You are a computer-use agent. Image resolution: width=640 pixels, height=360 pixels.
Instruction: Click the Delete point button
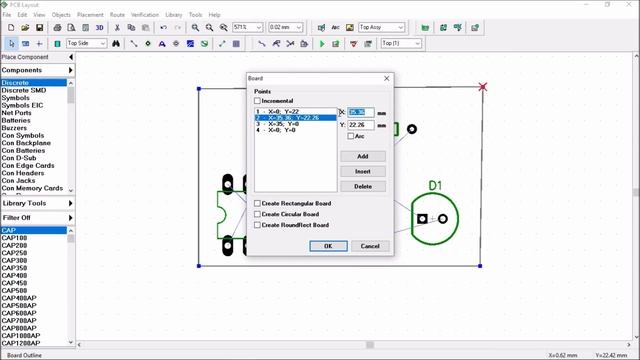pyautogui.click(x=363, y=187)
